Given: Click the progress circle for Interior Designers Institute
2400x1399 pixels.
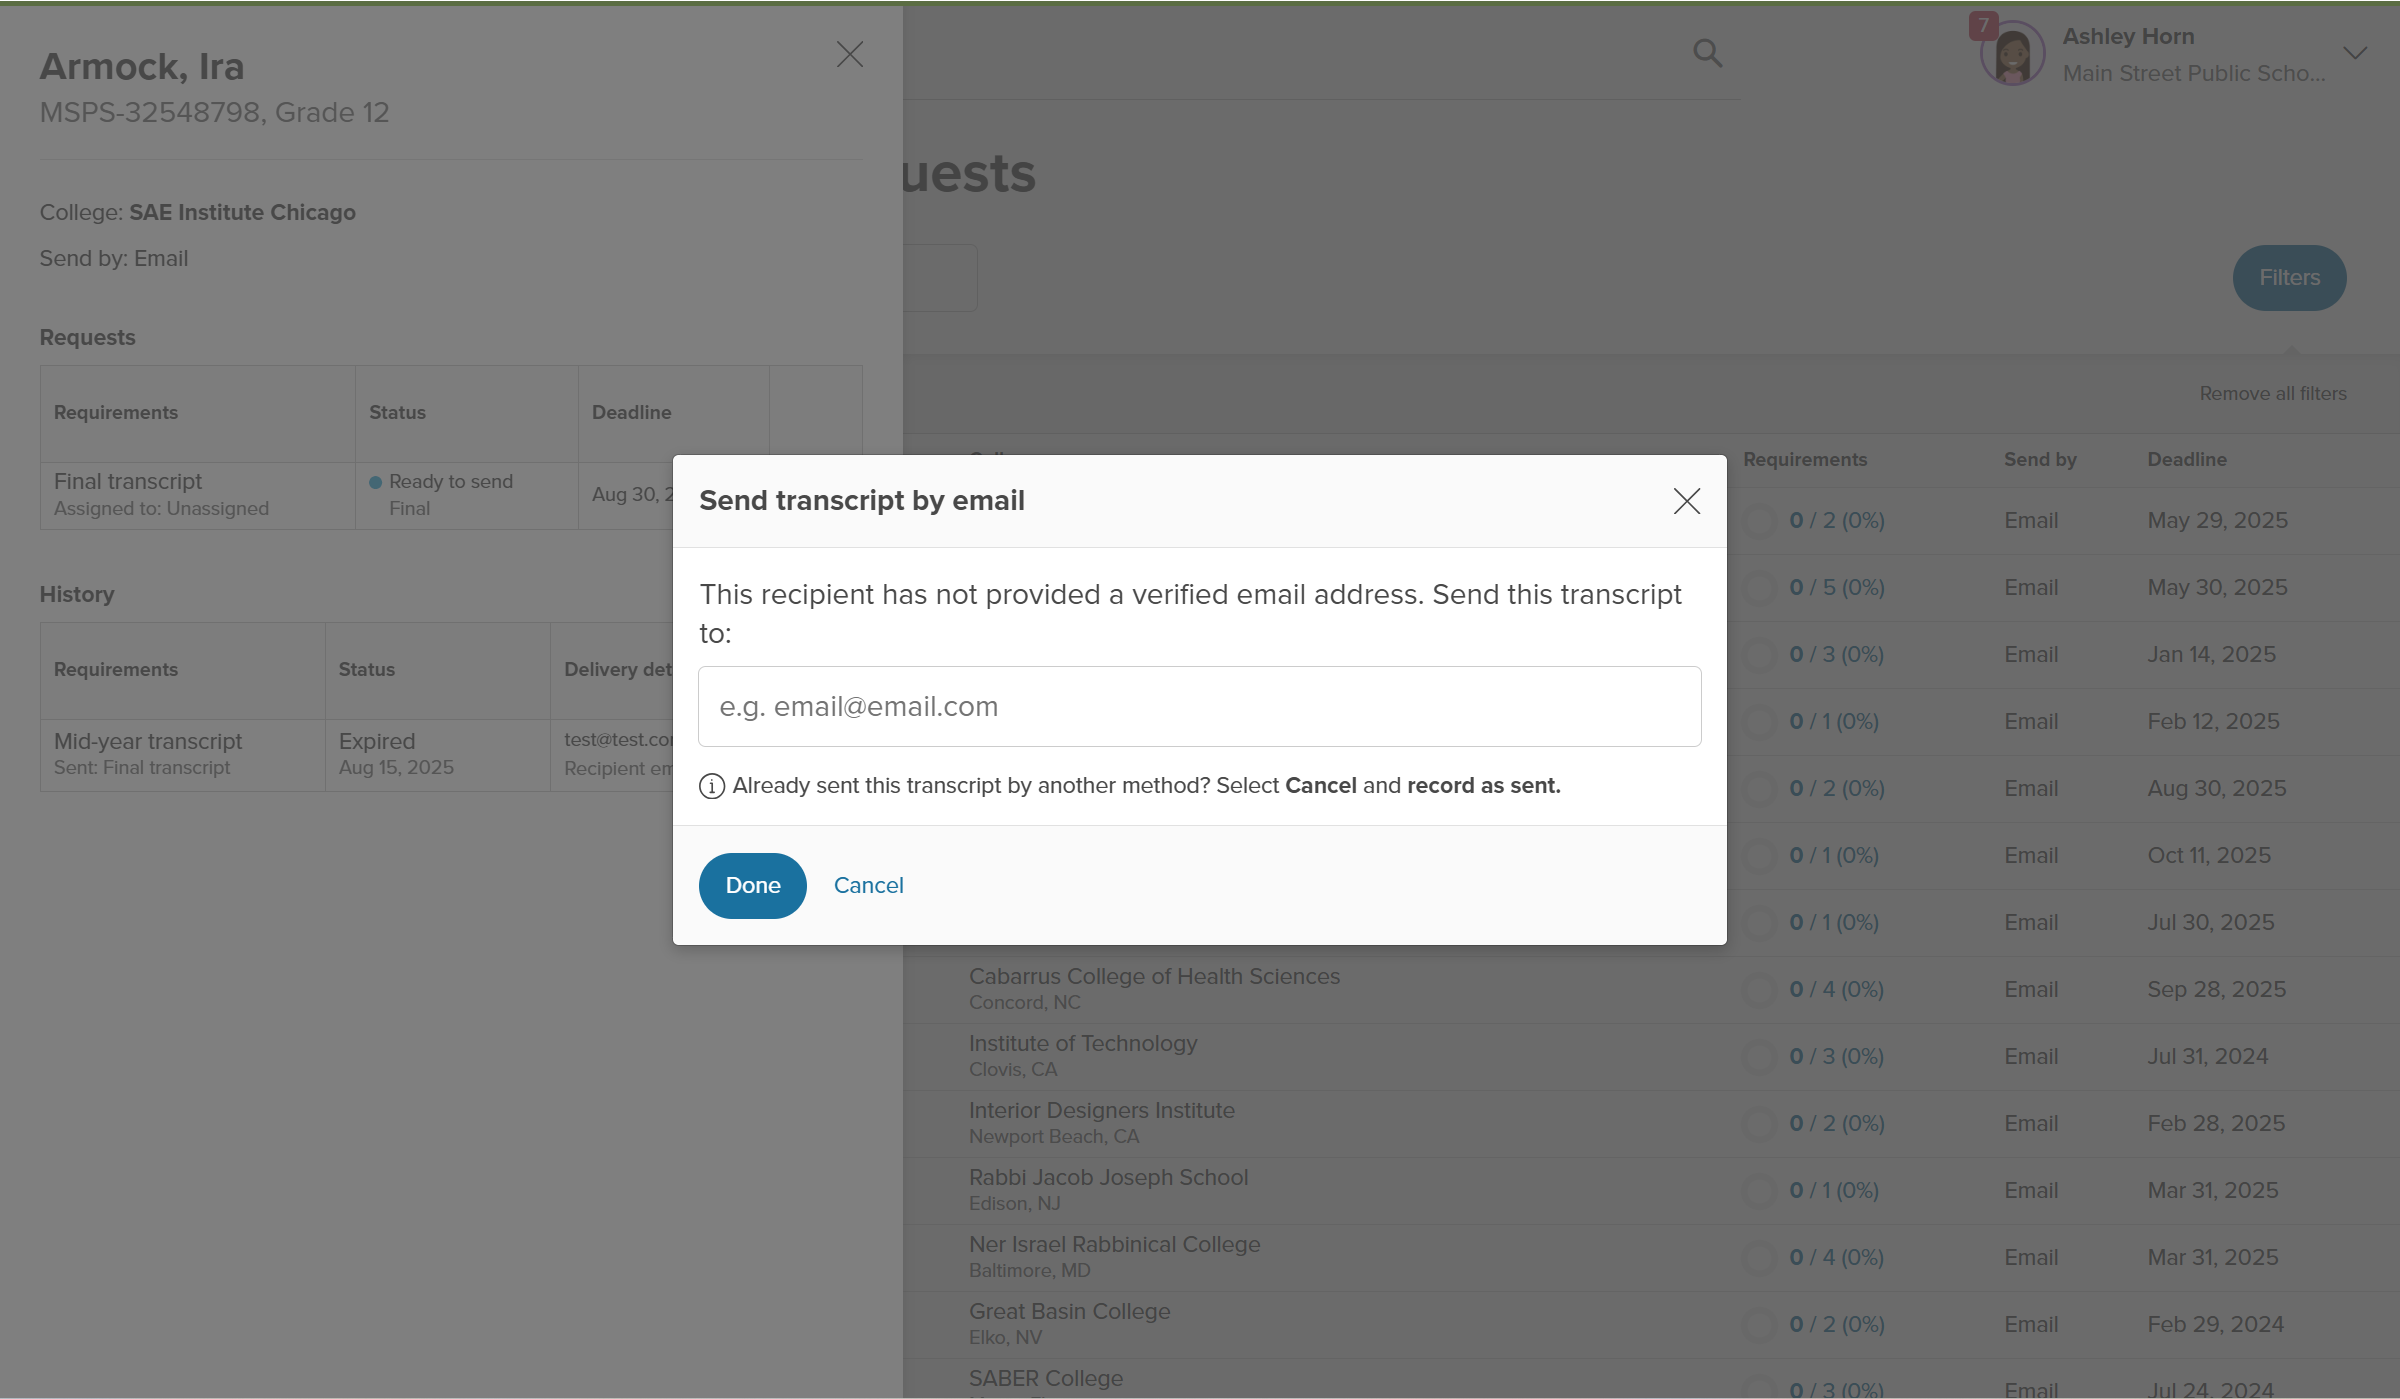Looking at the screenshot, I should (x=1759, y=1124).
